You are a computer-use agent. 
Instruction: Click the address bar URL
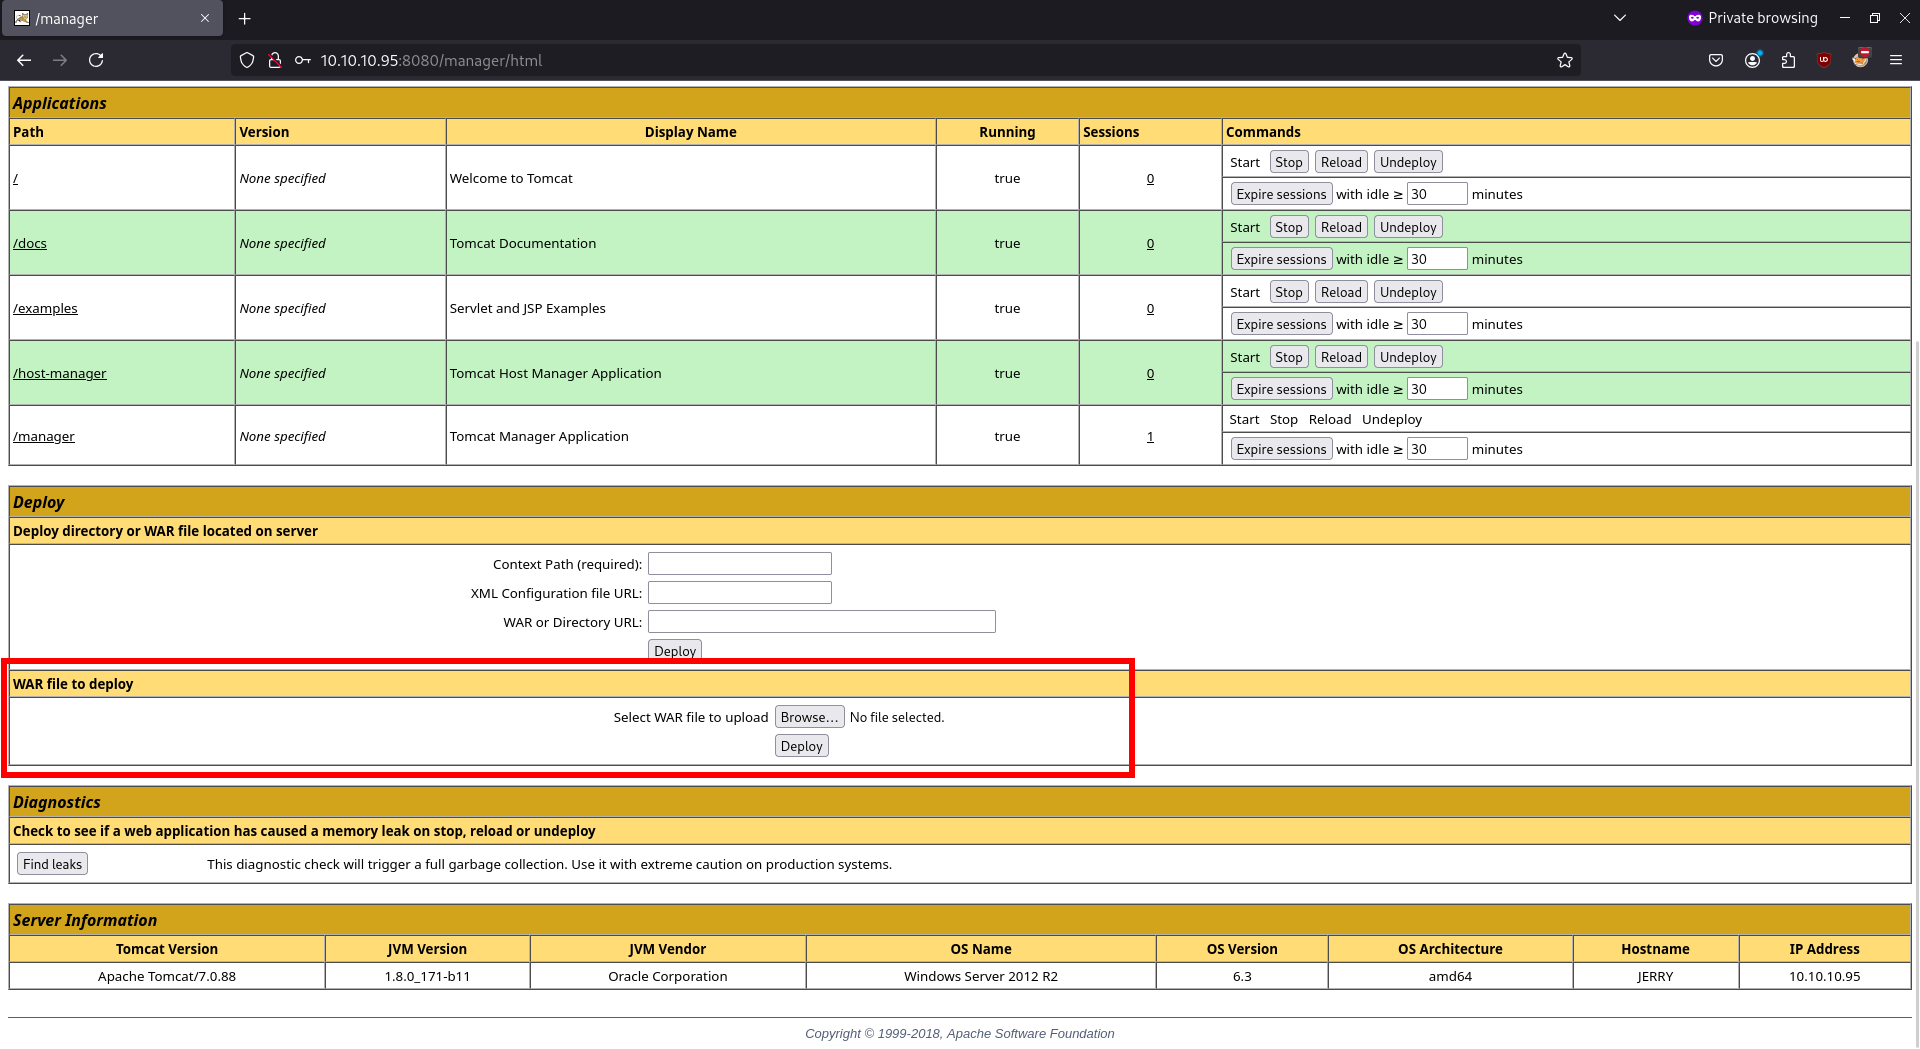[x=431, y=60]
